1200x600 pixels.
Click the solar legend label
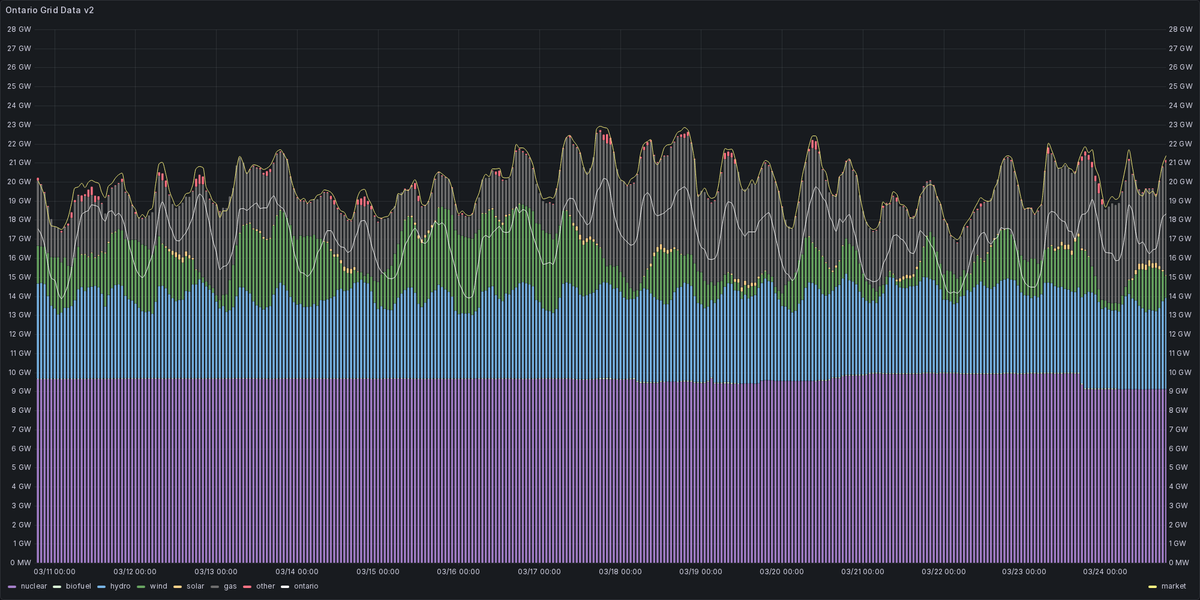[x=195, y=586]
